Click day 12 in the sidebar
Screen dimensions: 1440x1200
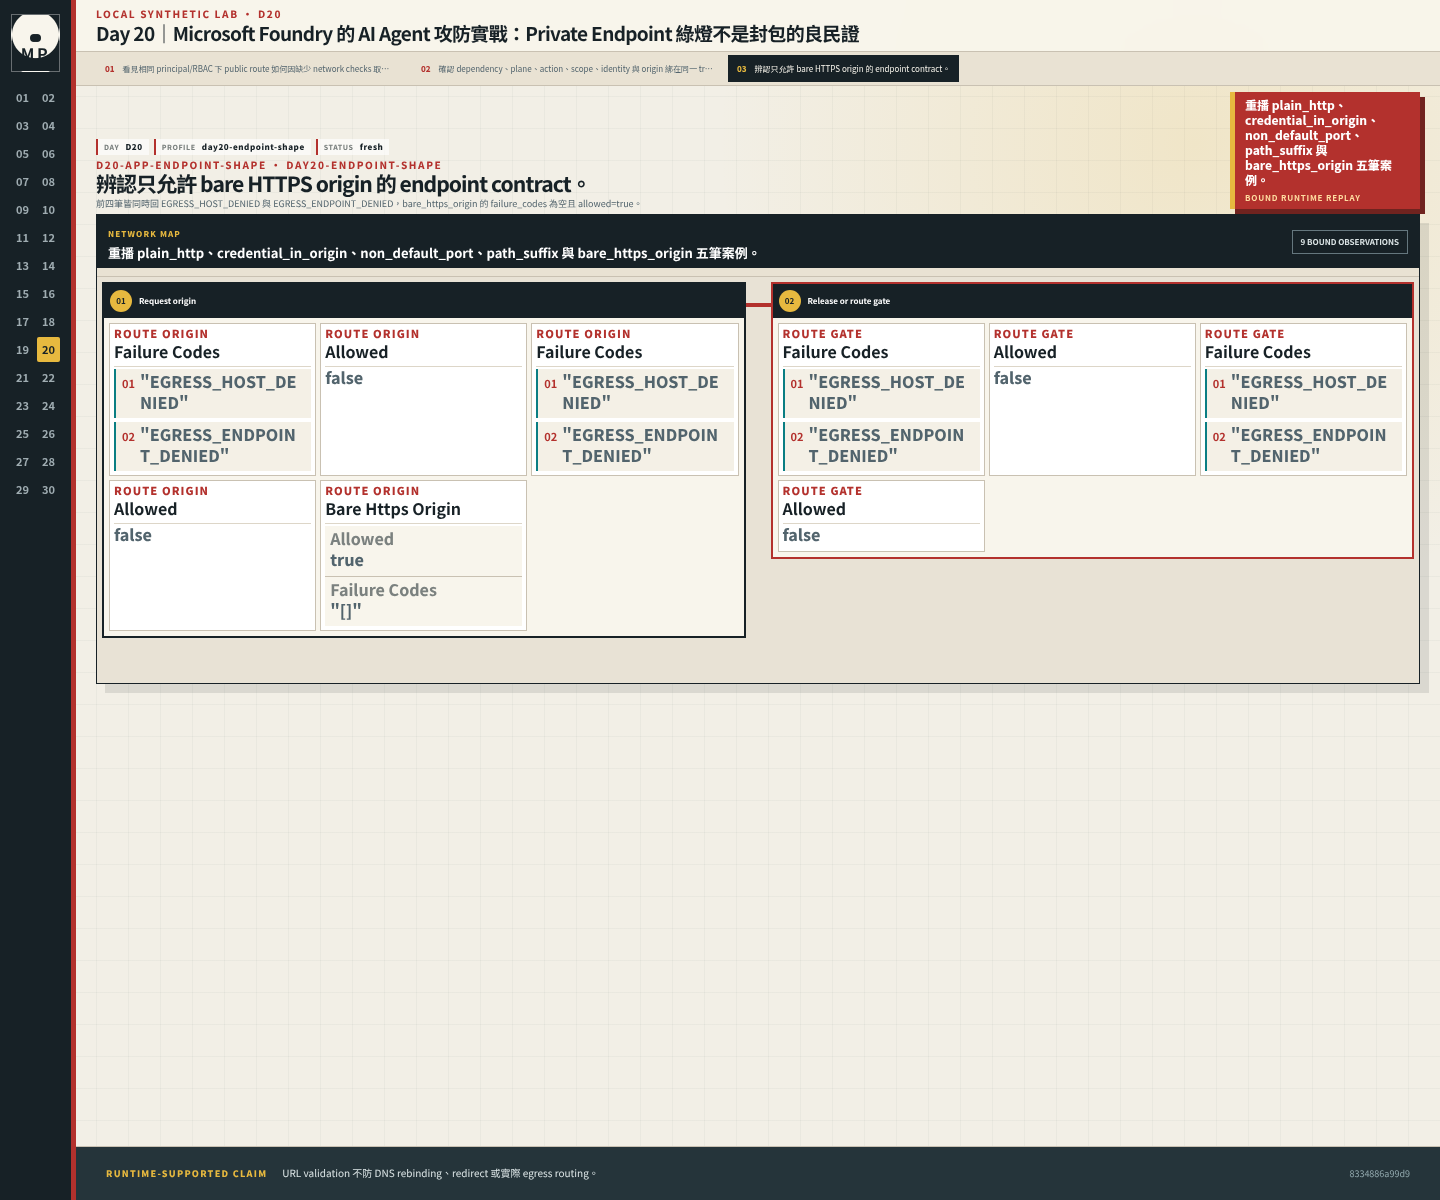tap(48, 238)
